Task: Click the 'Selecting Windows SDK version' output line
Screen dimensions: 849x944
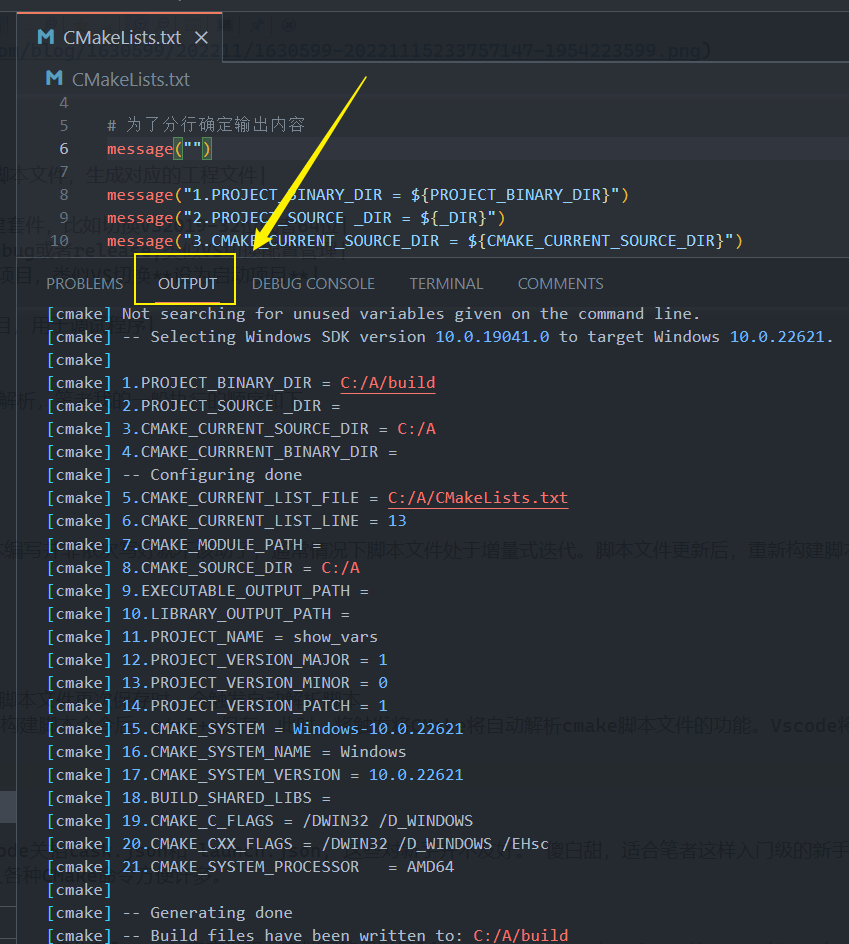Action: point(440,337)
